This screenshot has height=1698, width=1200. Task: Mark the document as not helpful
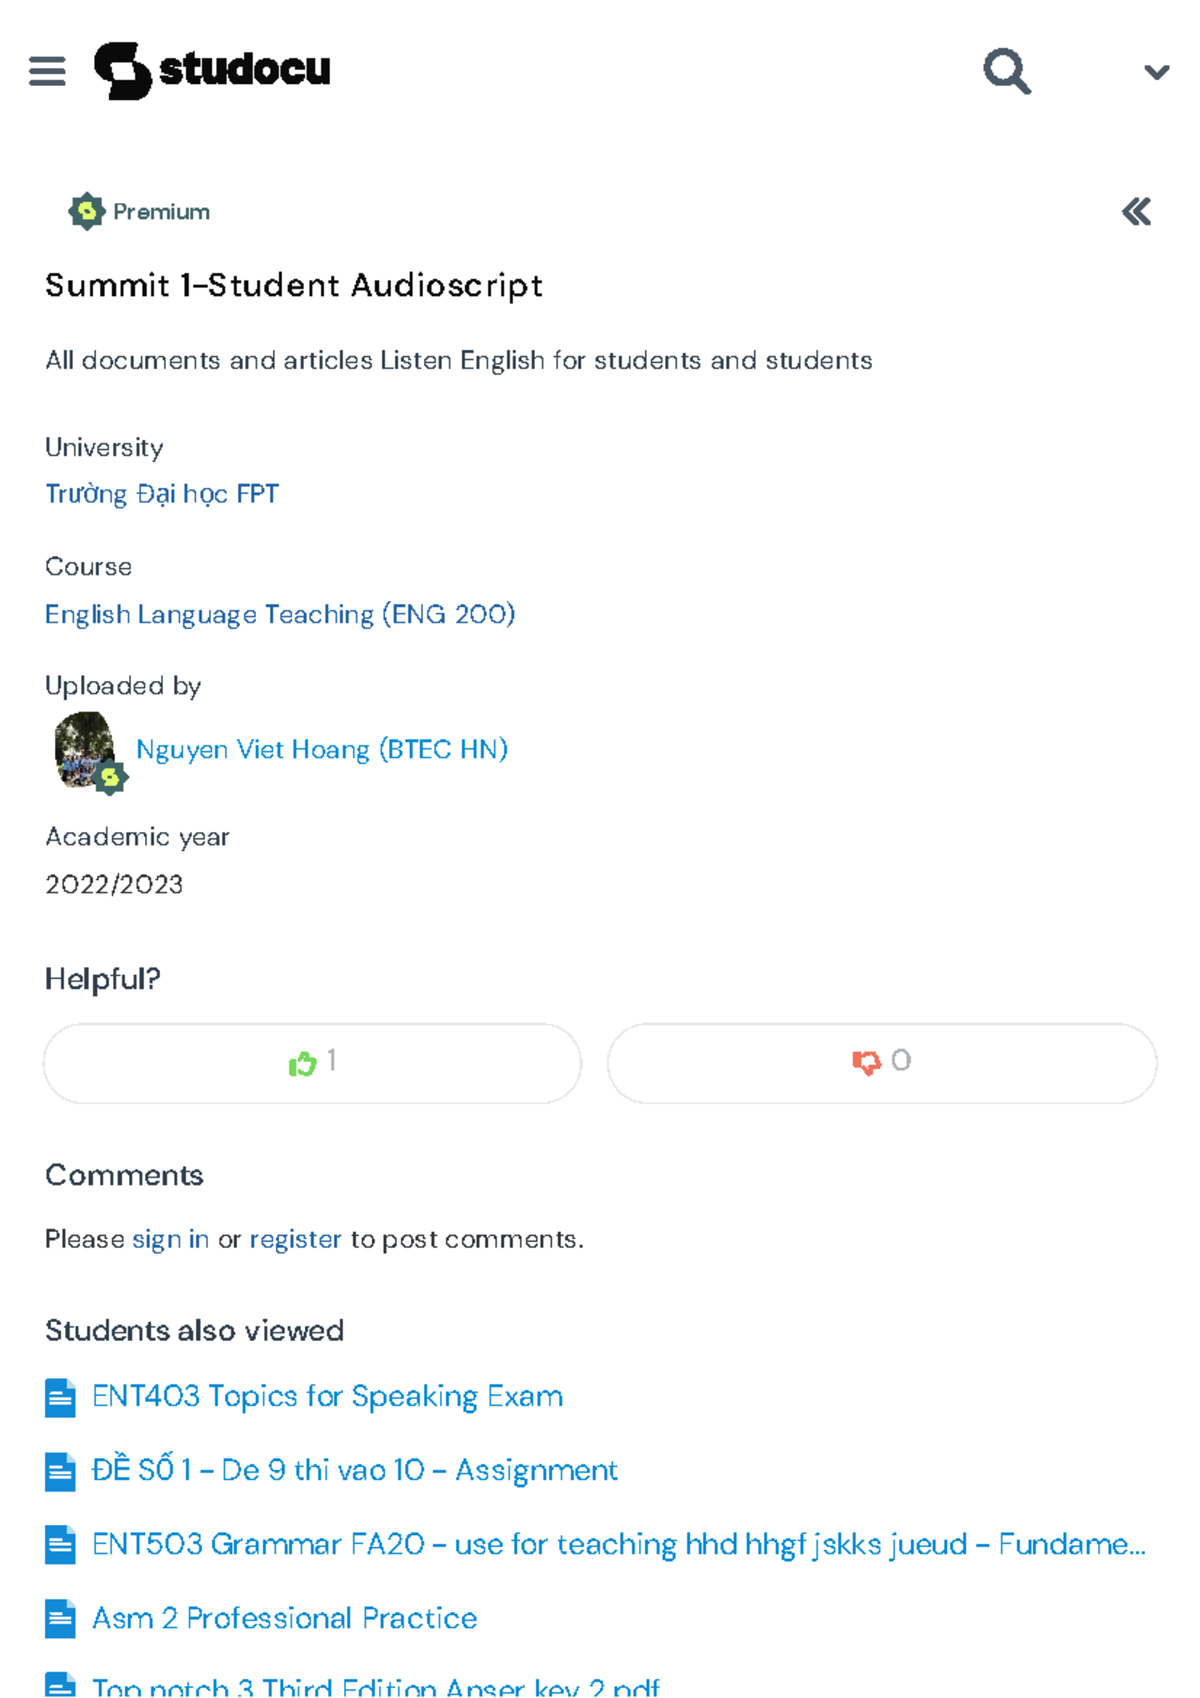(880, 1062)
